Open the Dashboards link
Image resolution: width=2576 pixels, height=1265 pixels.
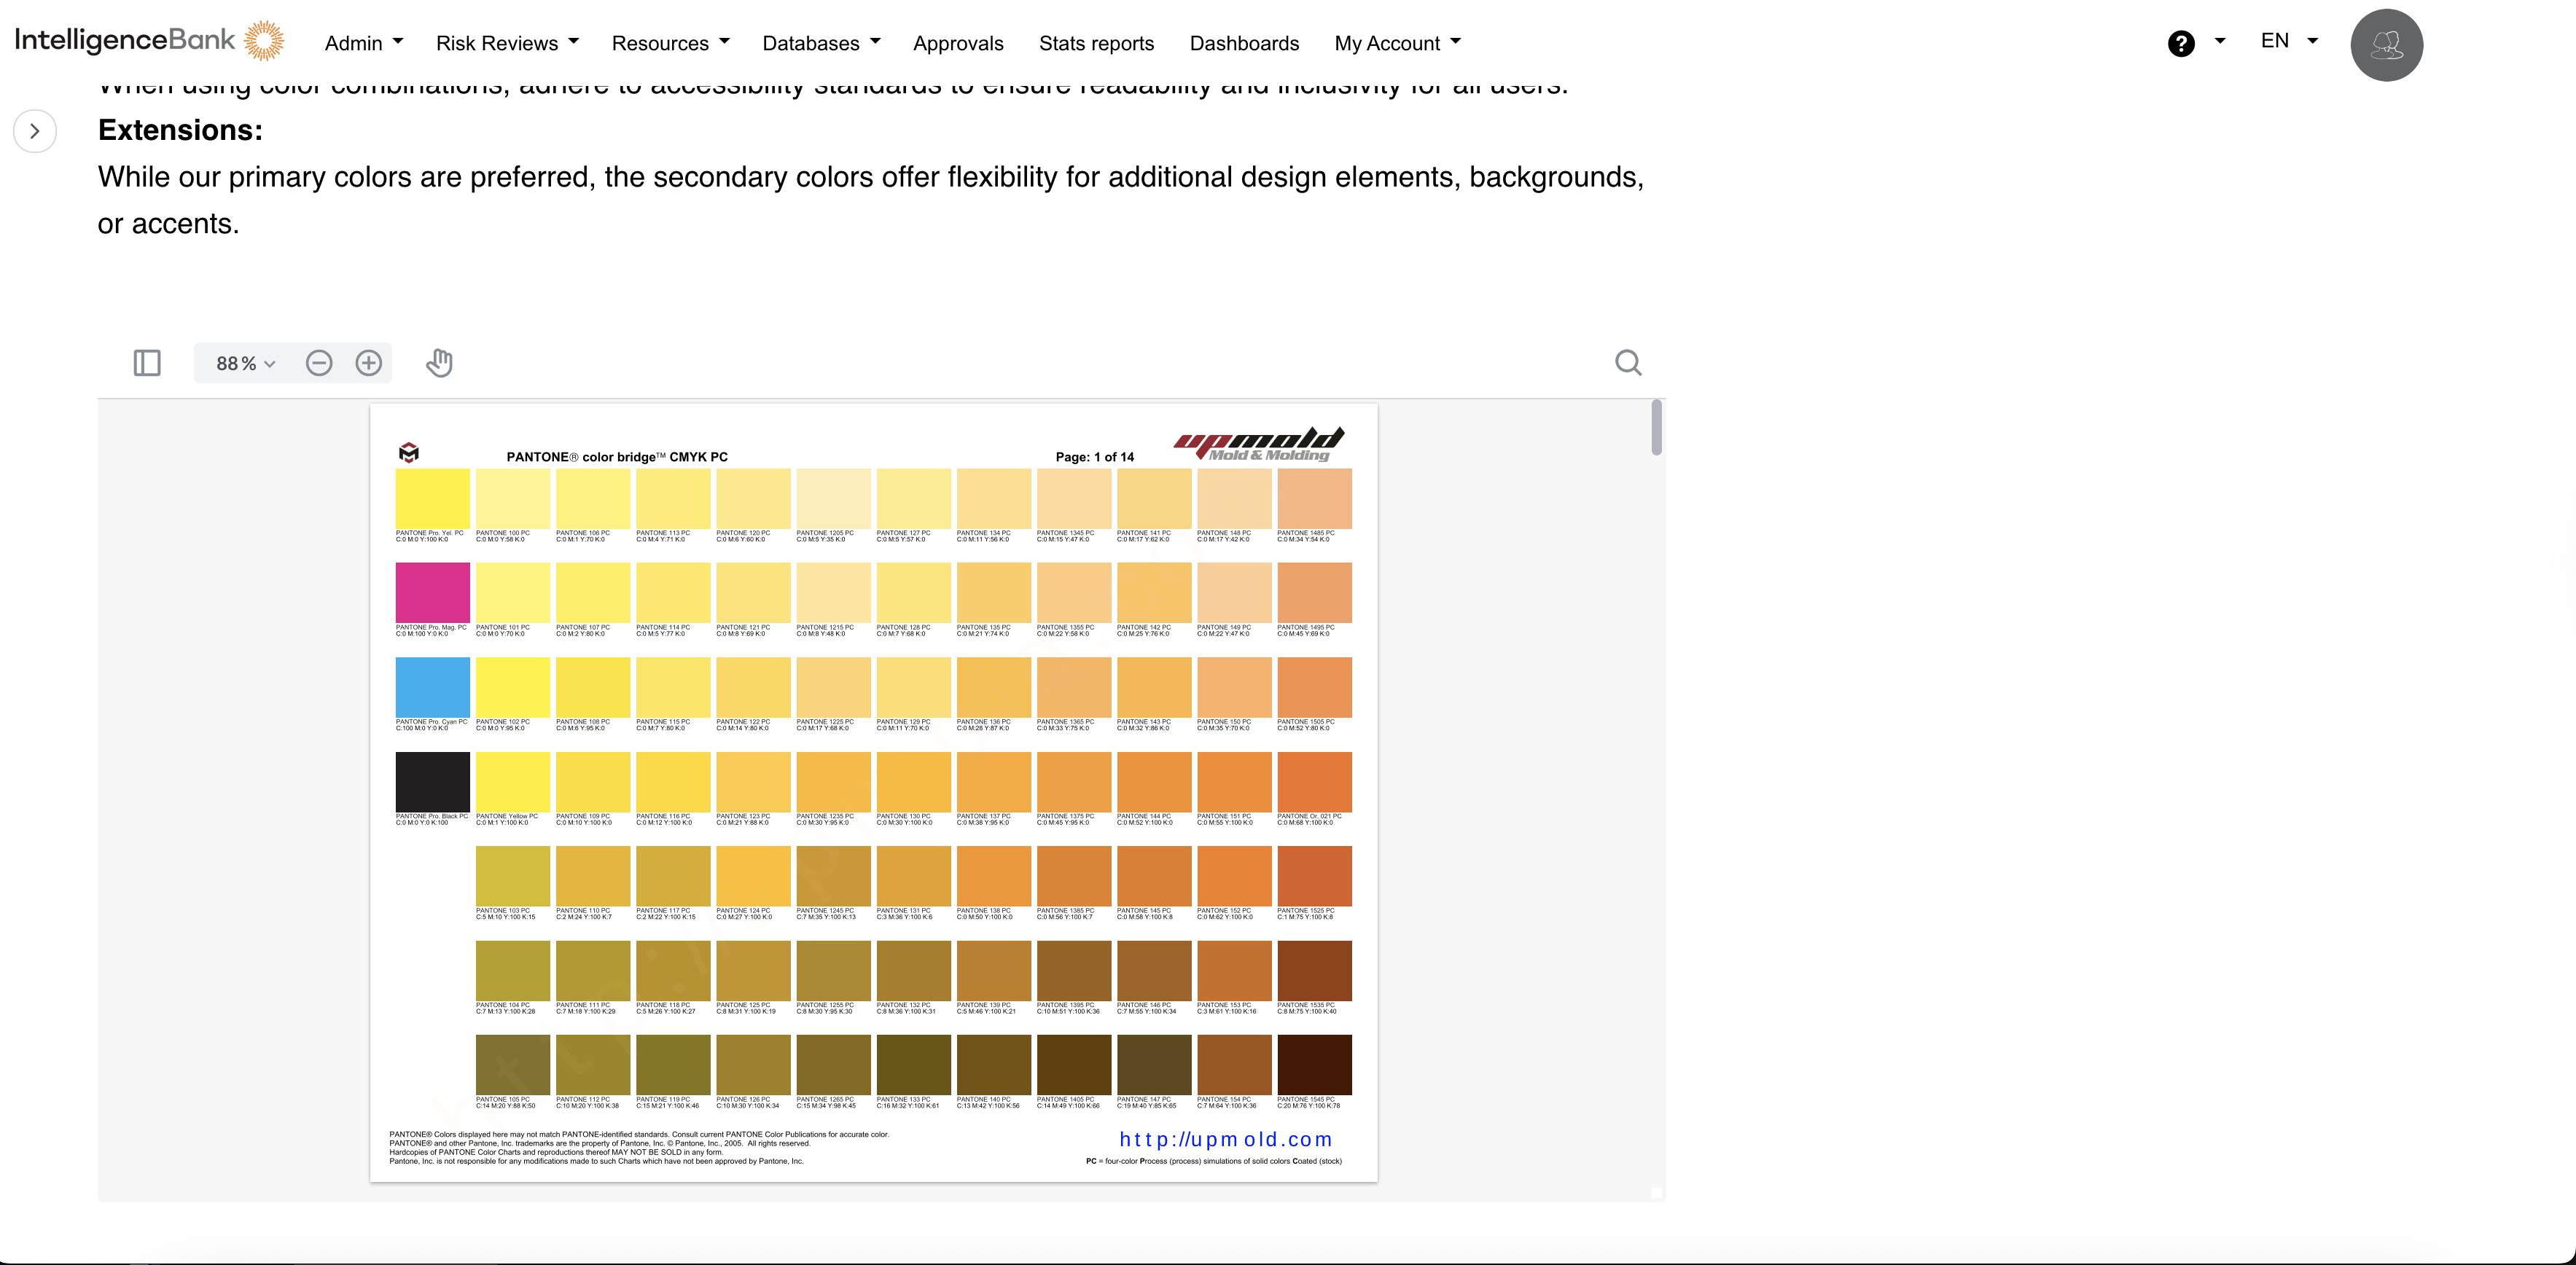[x=1244, y=43]
